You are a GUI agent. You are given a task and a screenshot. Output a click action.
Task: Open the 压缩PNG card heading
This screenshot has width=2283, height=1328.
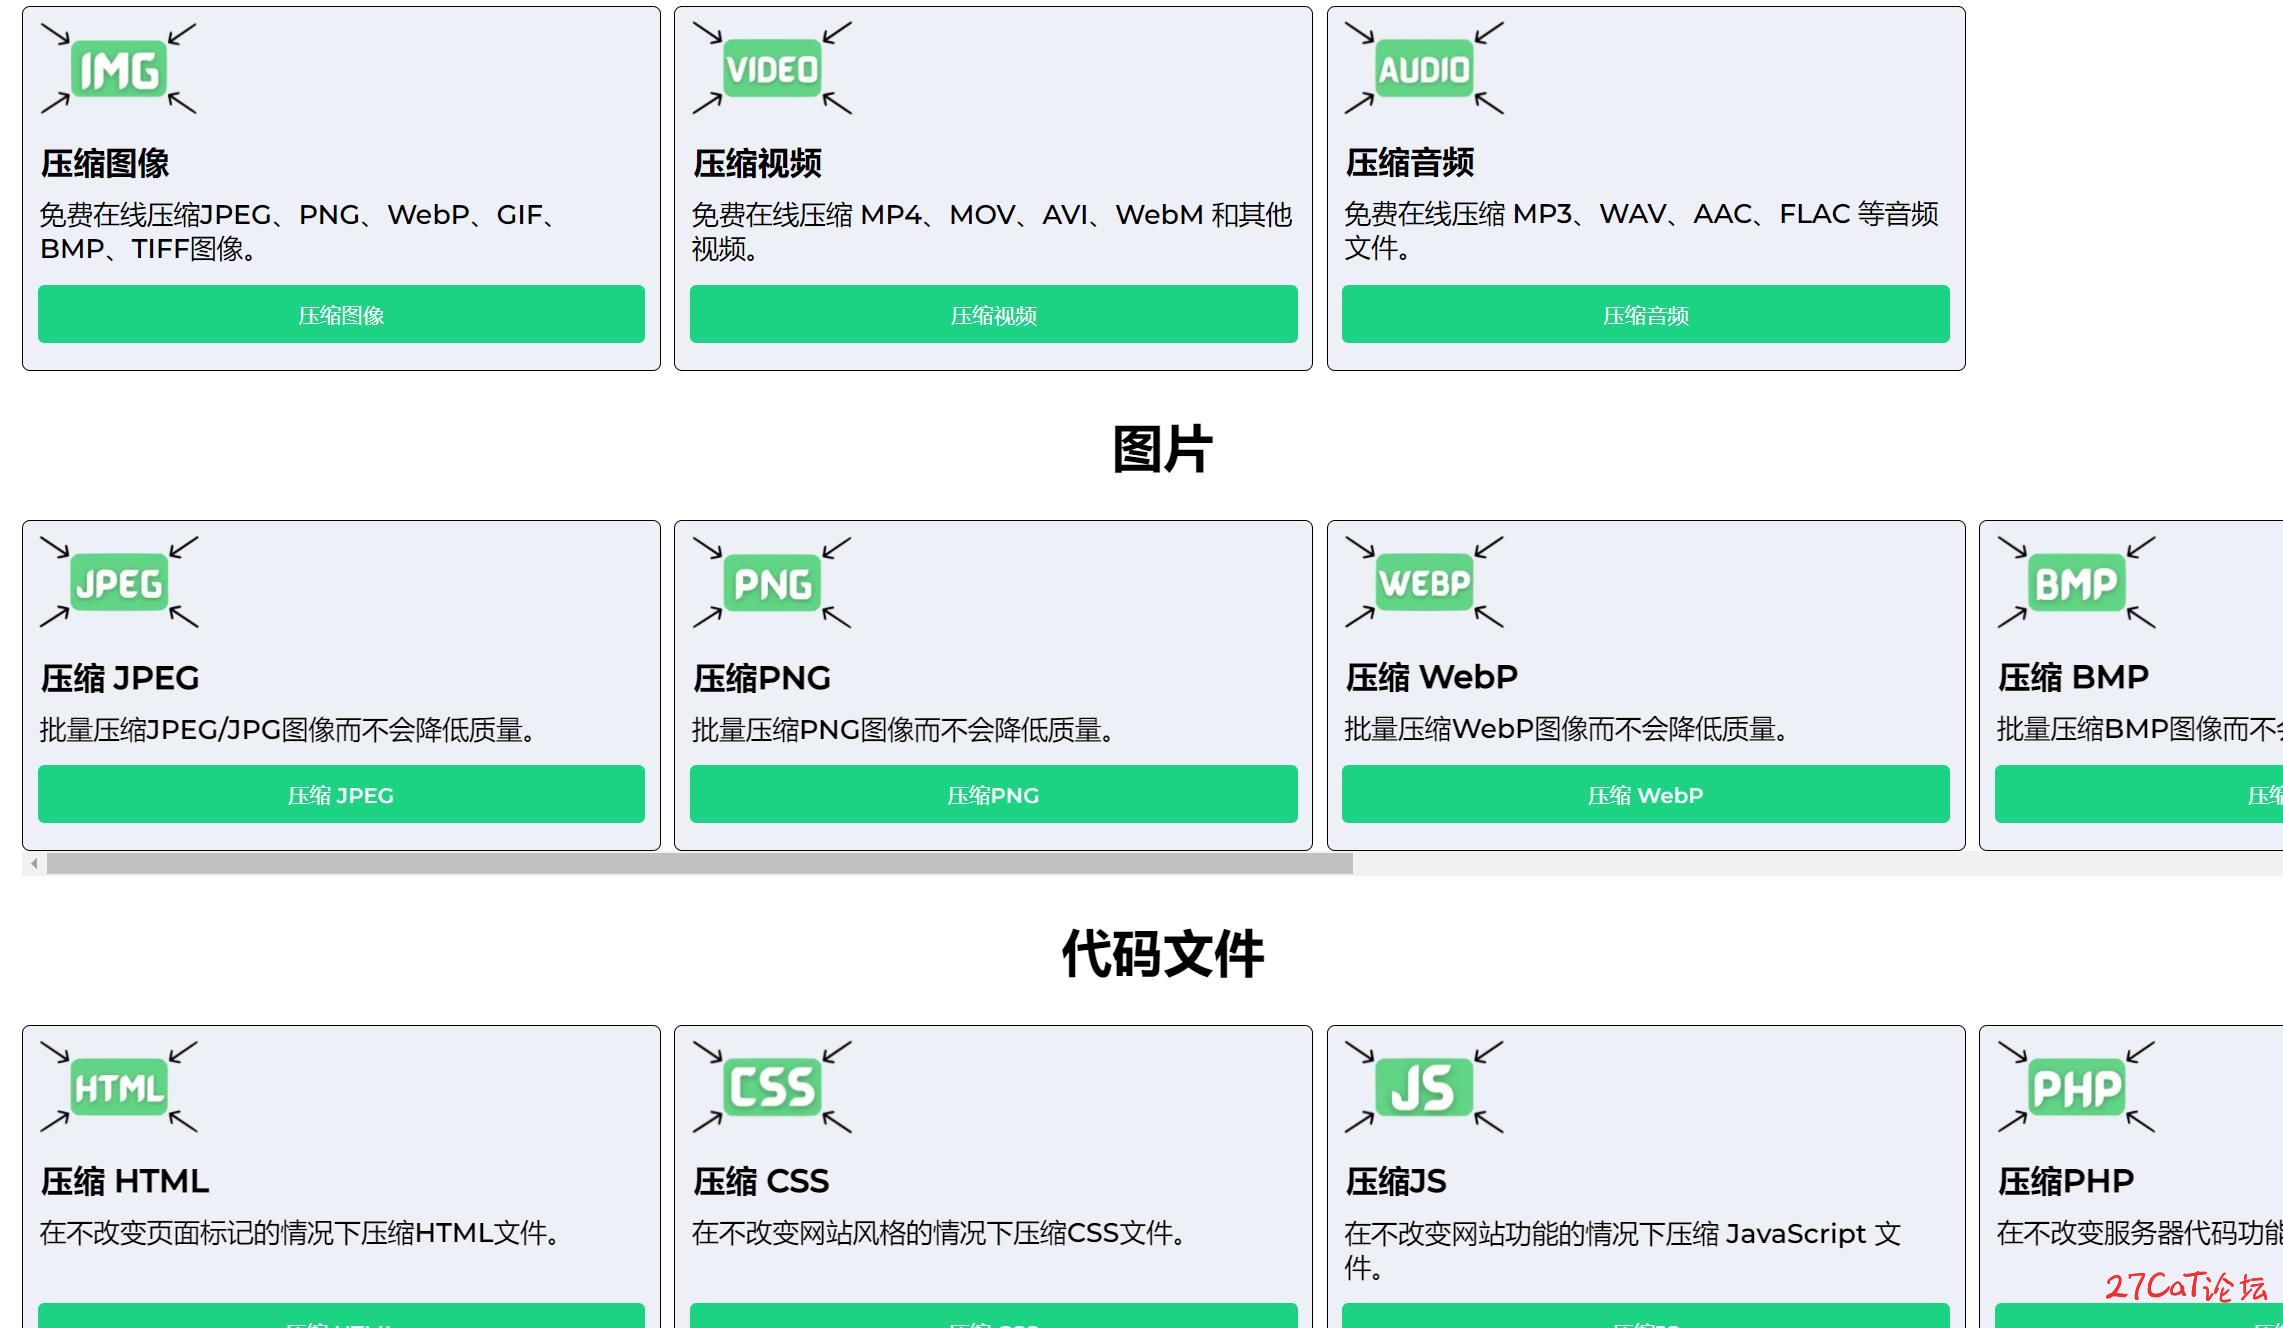coord(761,678)
